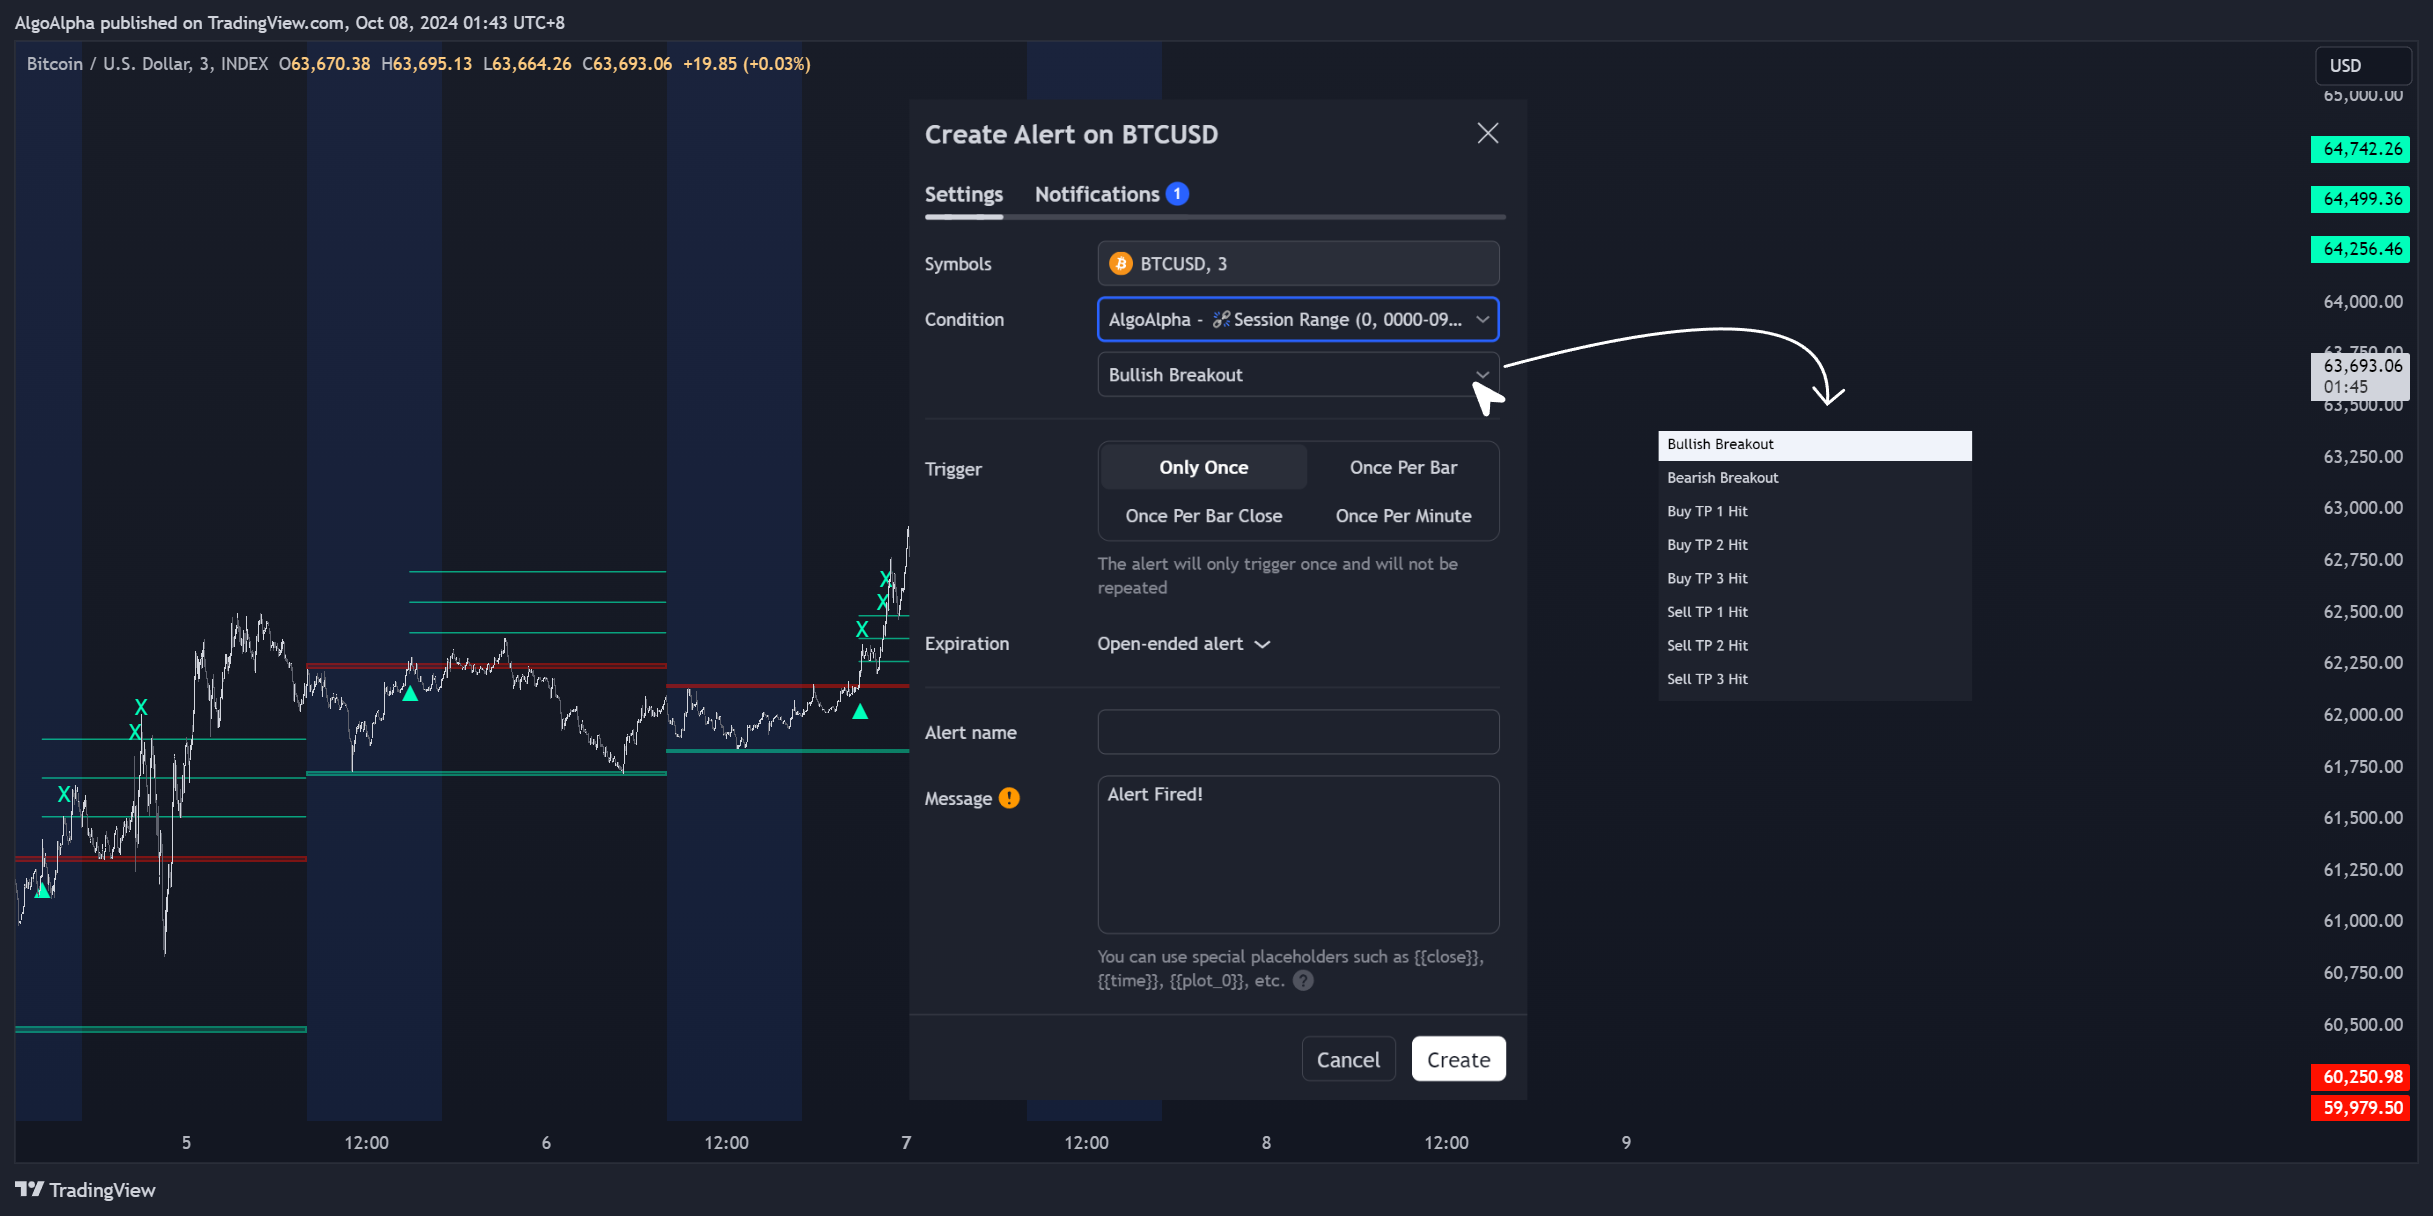Screen dimensions: 2433x1216
Task: Cancel the alert creation
Action: point(1348,1060)
